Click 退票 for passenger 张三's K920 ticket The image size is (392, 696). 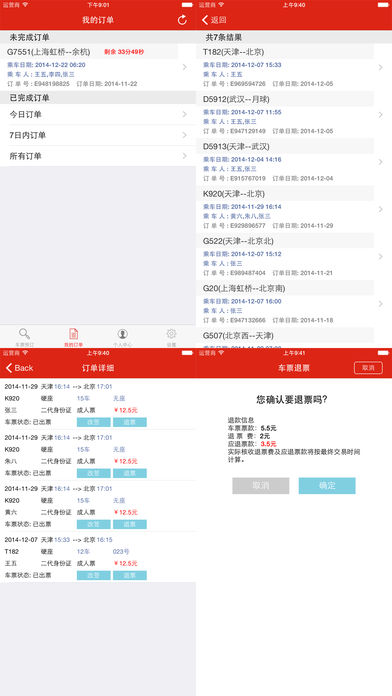coord(130,422)
